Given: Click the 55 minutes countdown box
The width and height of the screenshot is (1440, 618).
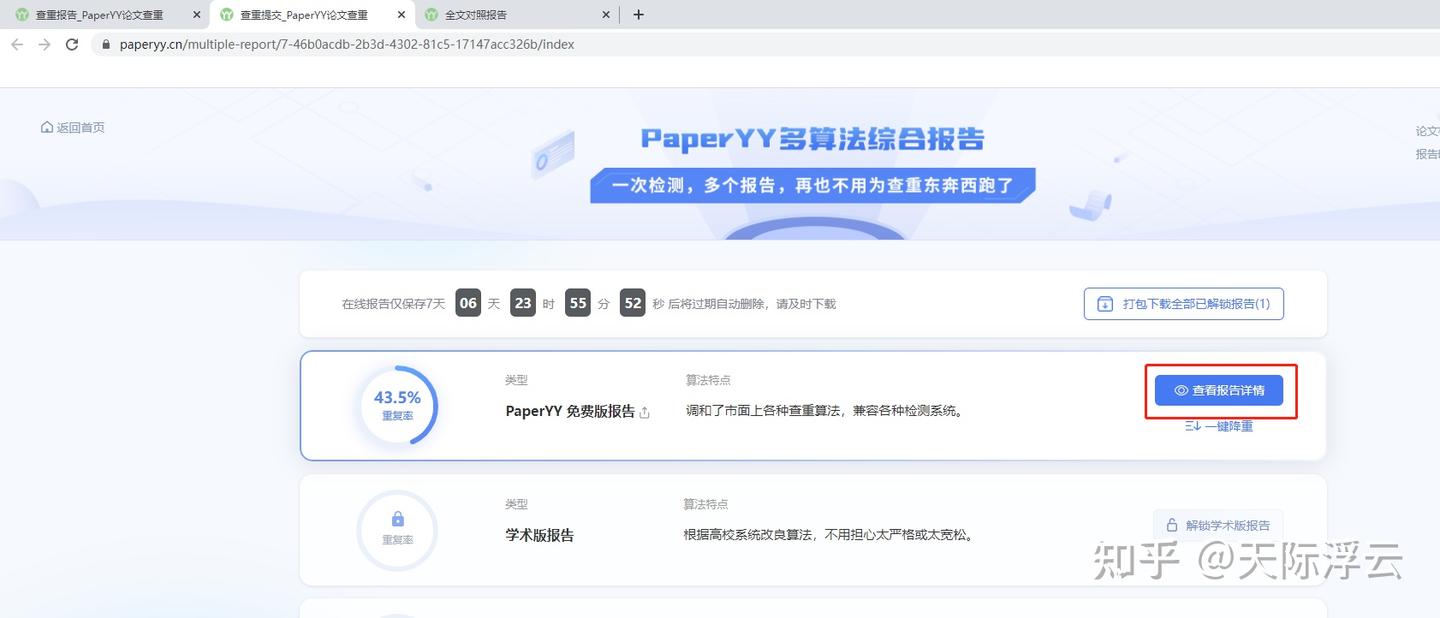Looking at the screenshot, I should coord(577,303).
